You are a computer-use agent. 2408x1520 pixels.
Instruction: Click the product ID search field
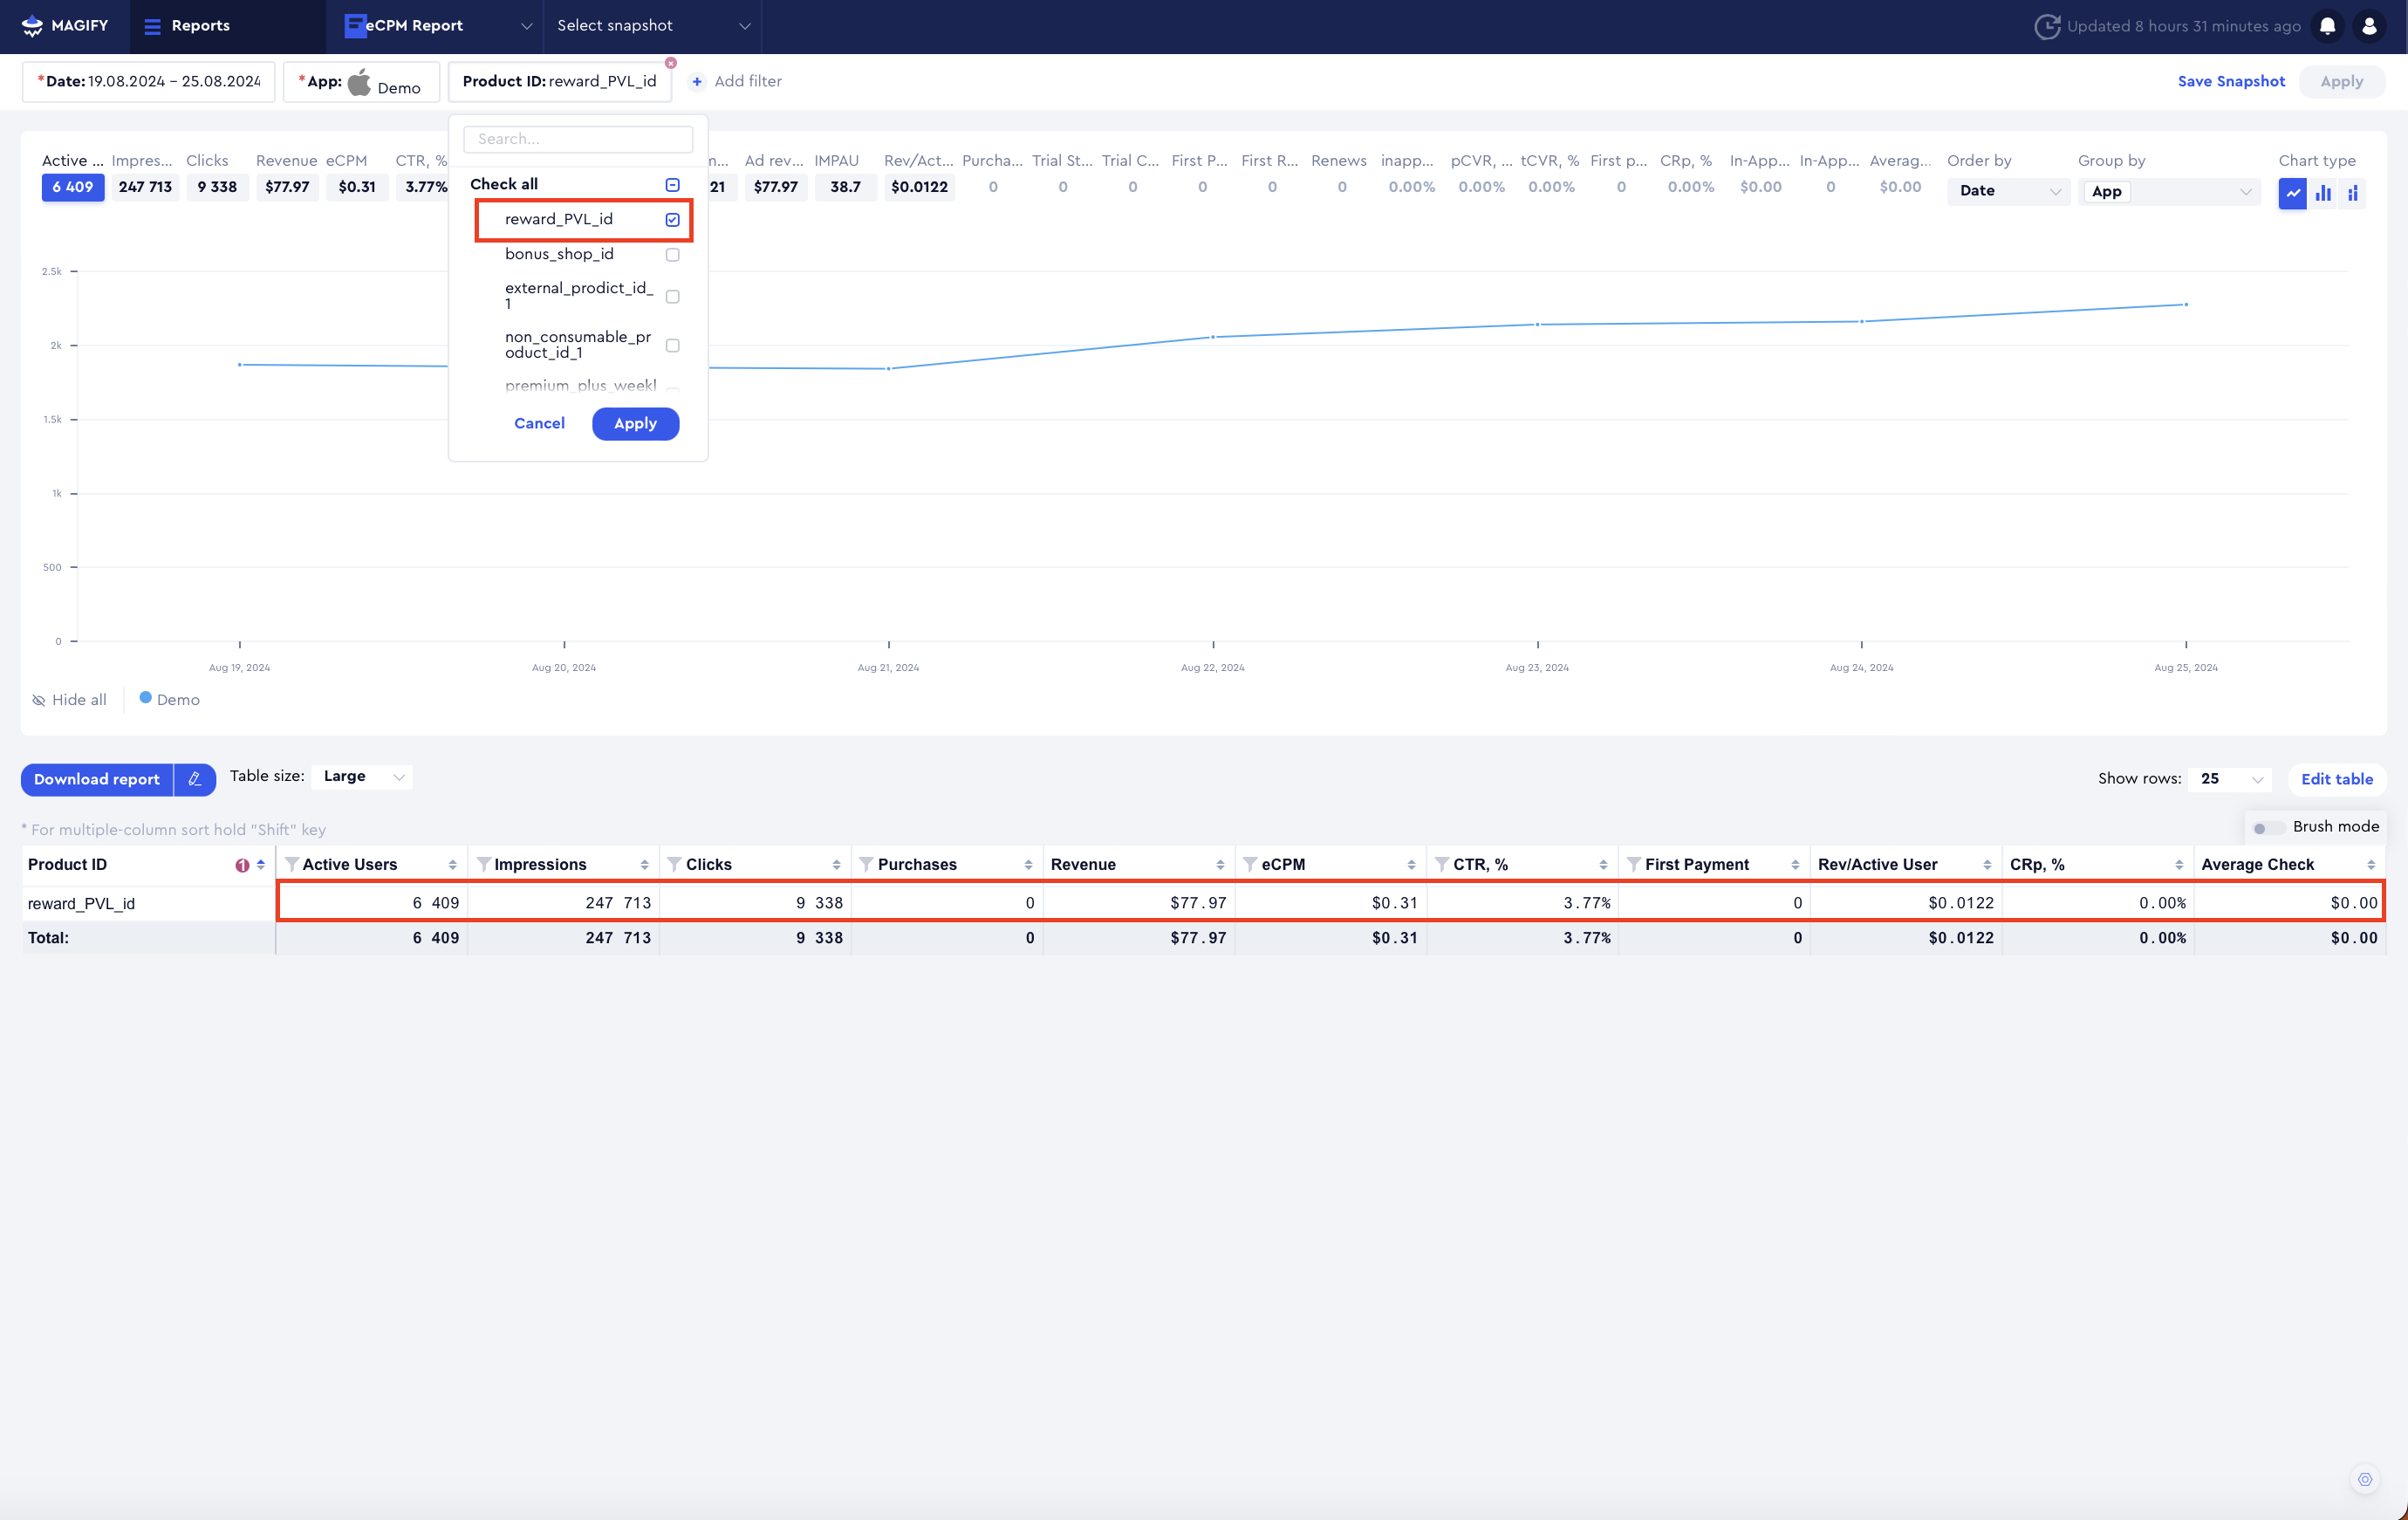click(578, 139)
